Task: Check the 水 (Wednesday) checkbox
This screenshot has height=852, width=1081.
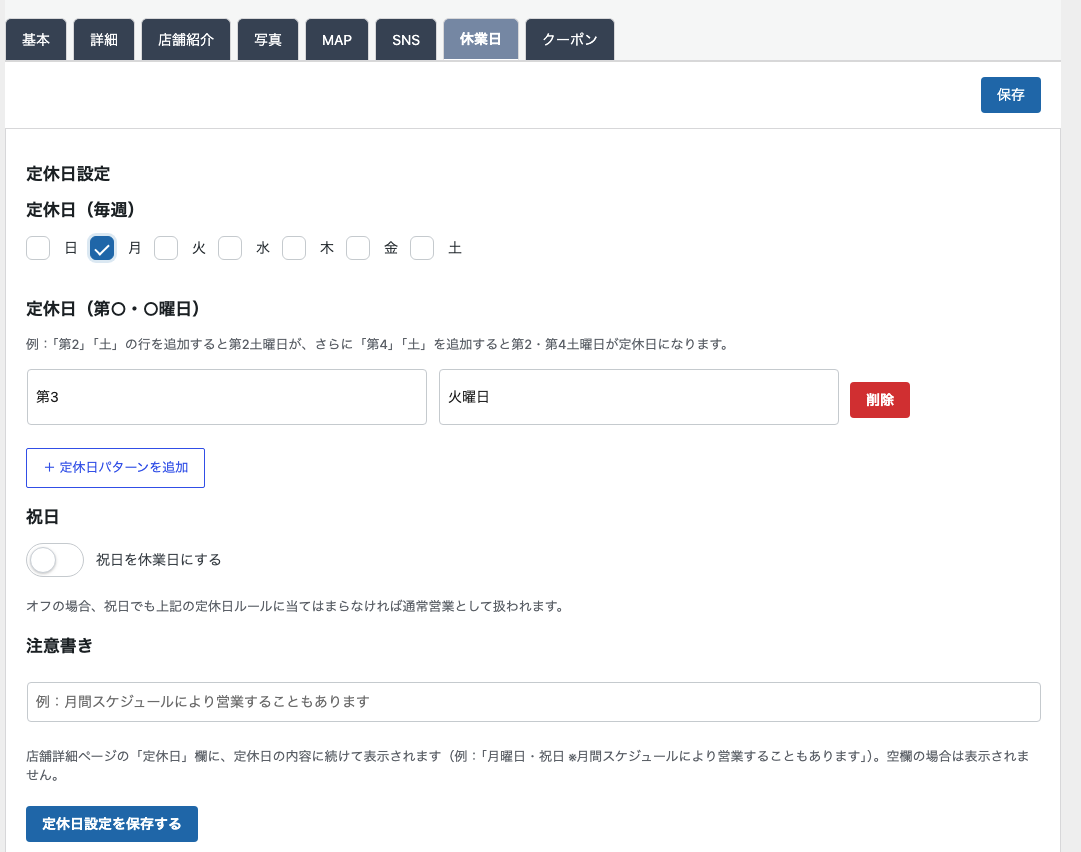Action: [230, 248]
